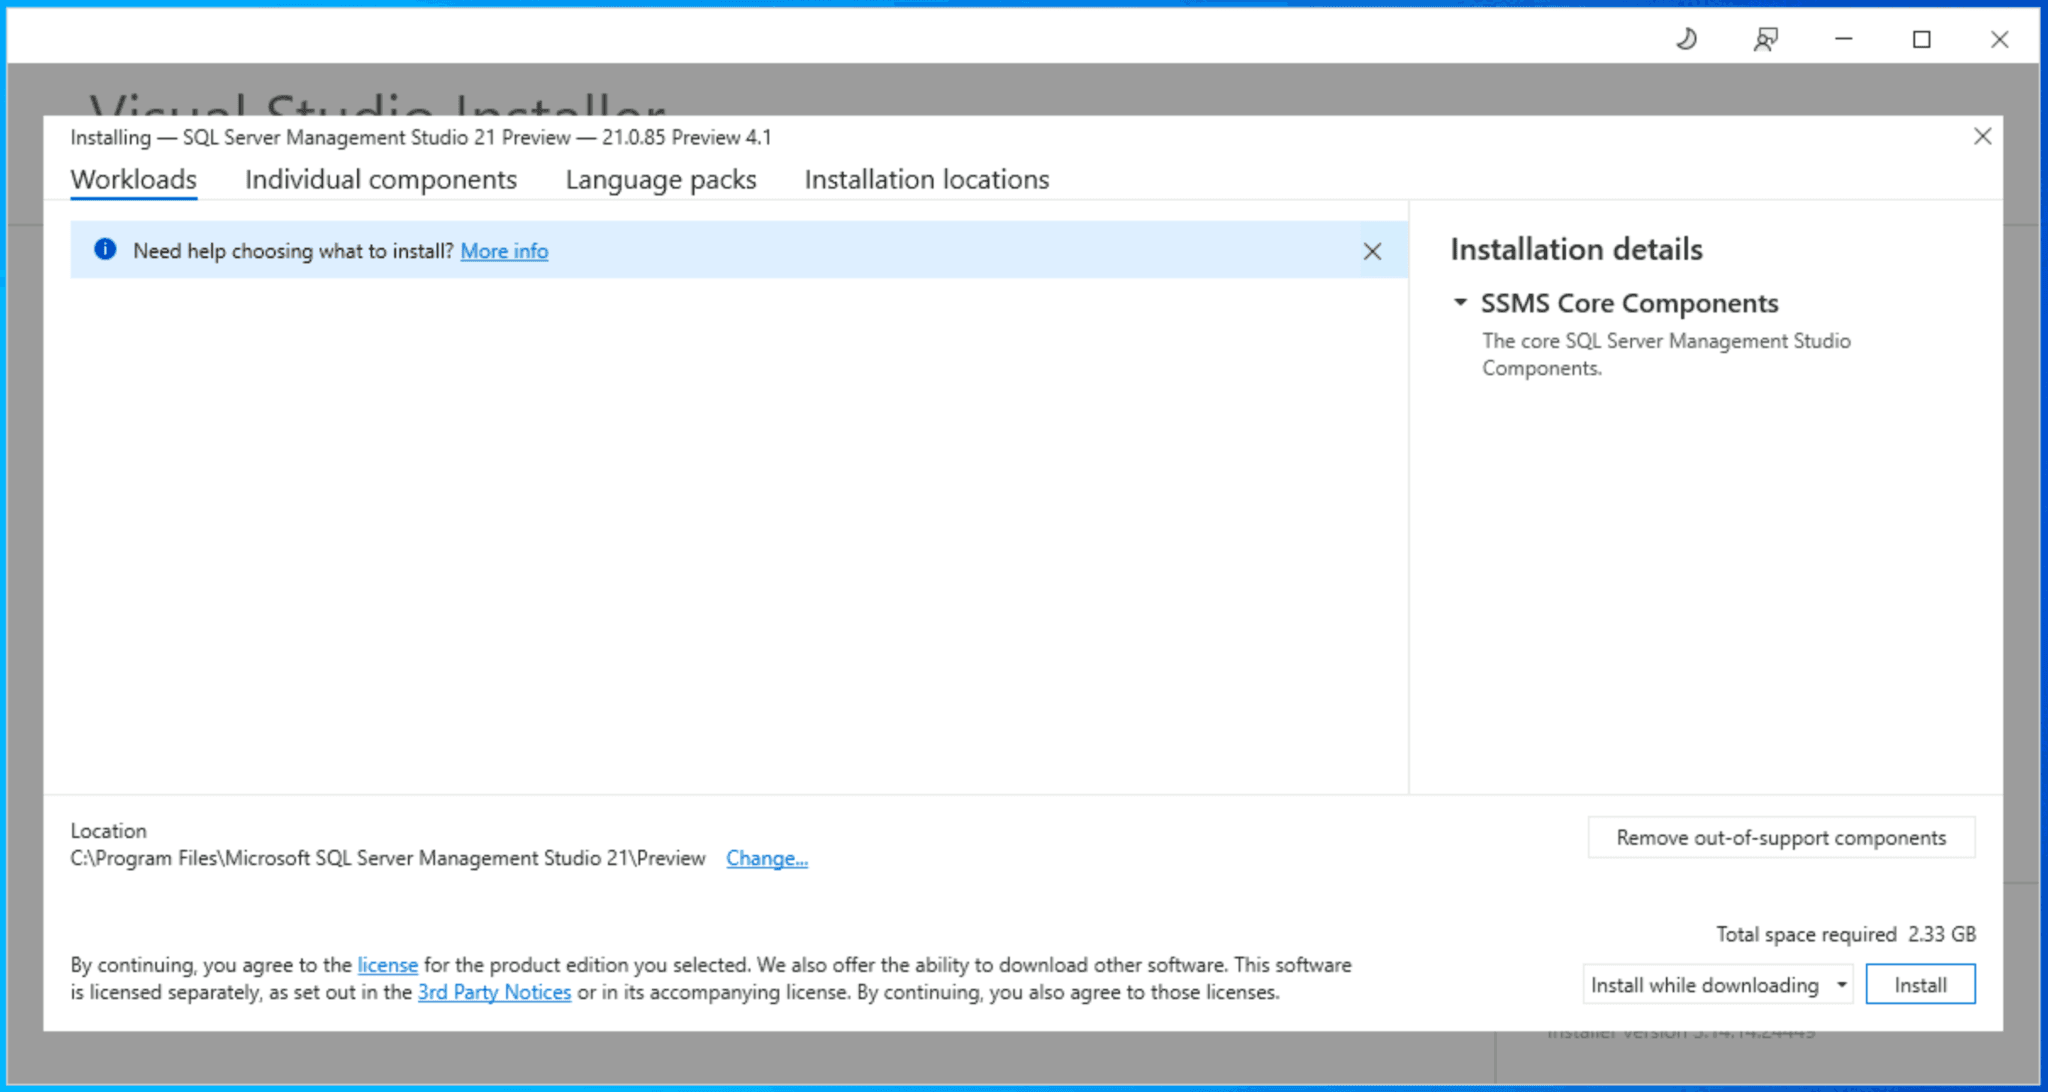Expand the Install while downloading dropdown arrow
This screenshot has width=2048, height=1092.
pos(1840,984)
